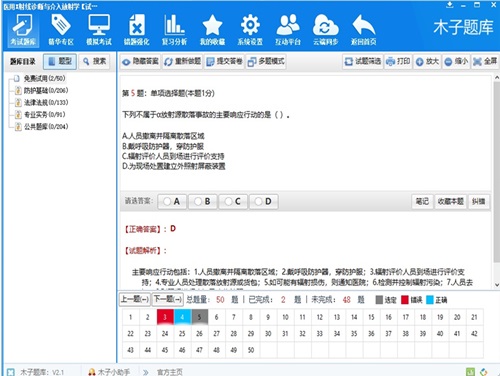The width and height of the screenshot is (500, 376).
Task: Click the 隐藏答案 eye toolbar item
Action: click(x=140, y=61)
